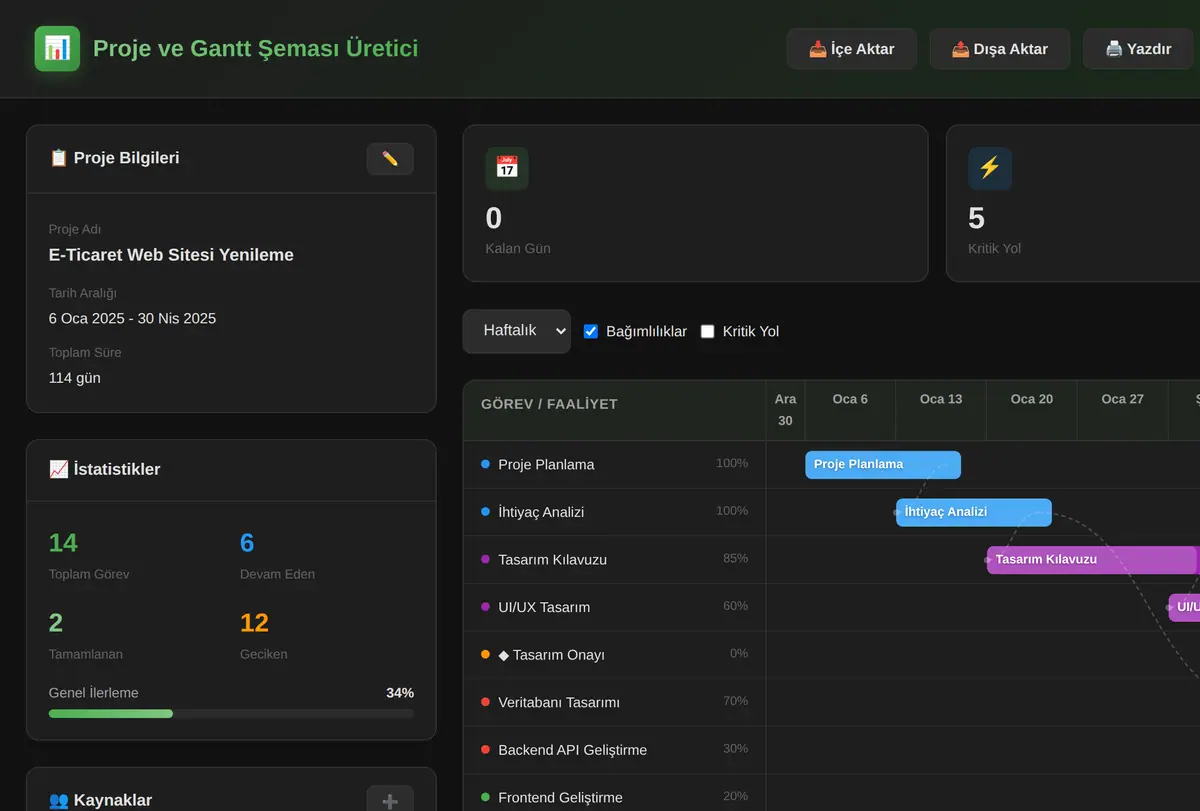Uncheck the Bağımlılıklar checkbox
Screen dimensions: 1200x811
point(591,331)
